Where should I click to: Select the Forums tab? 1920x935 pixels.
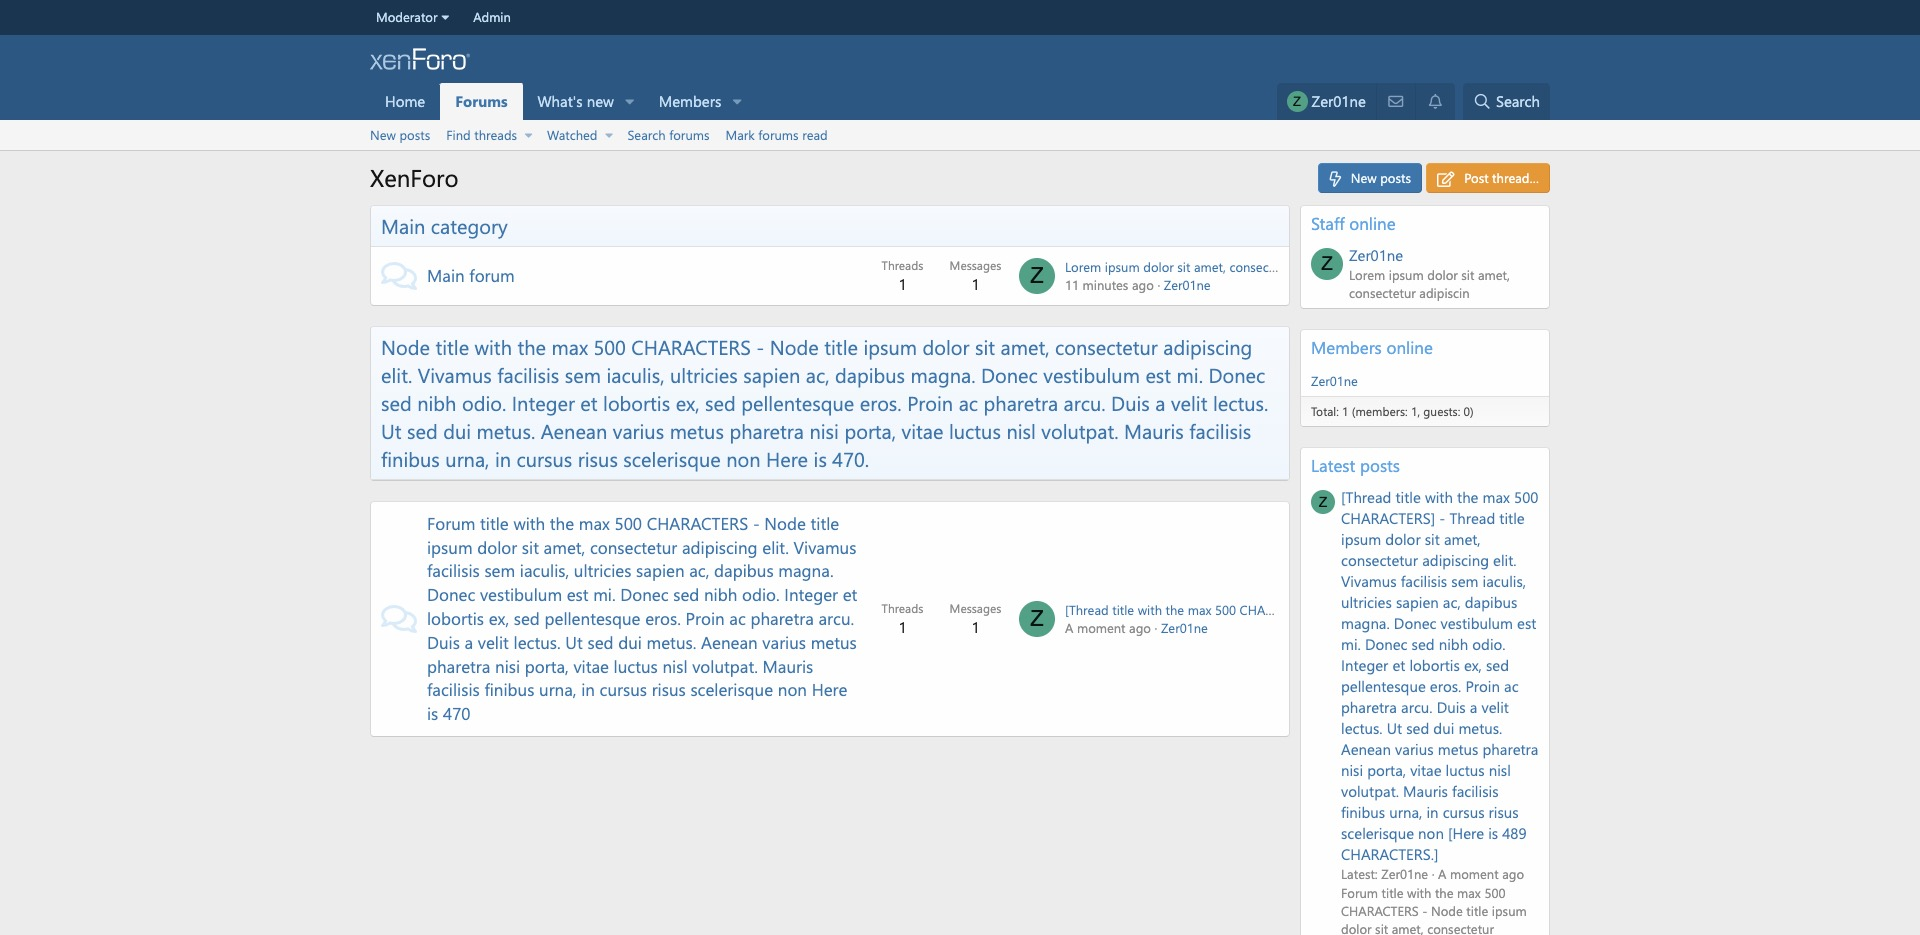(x=481, y=102)
